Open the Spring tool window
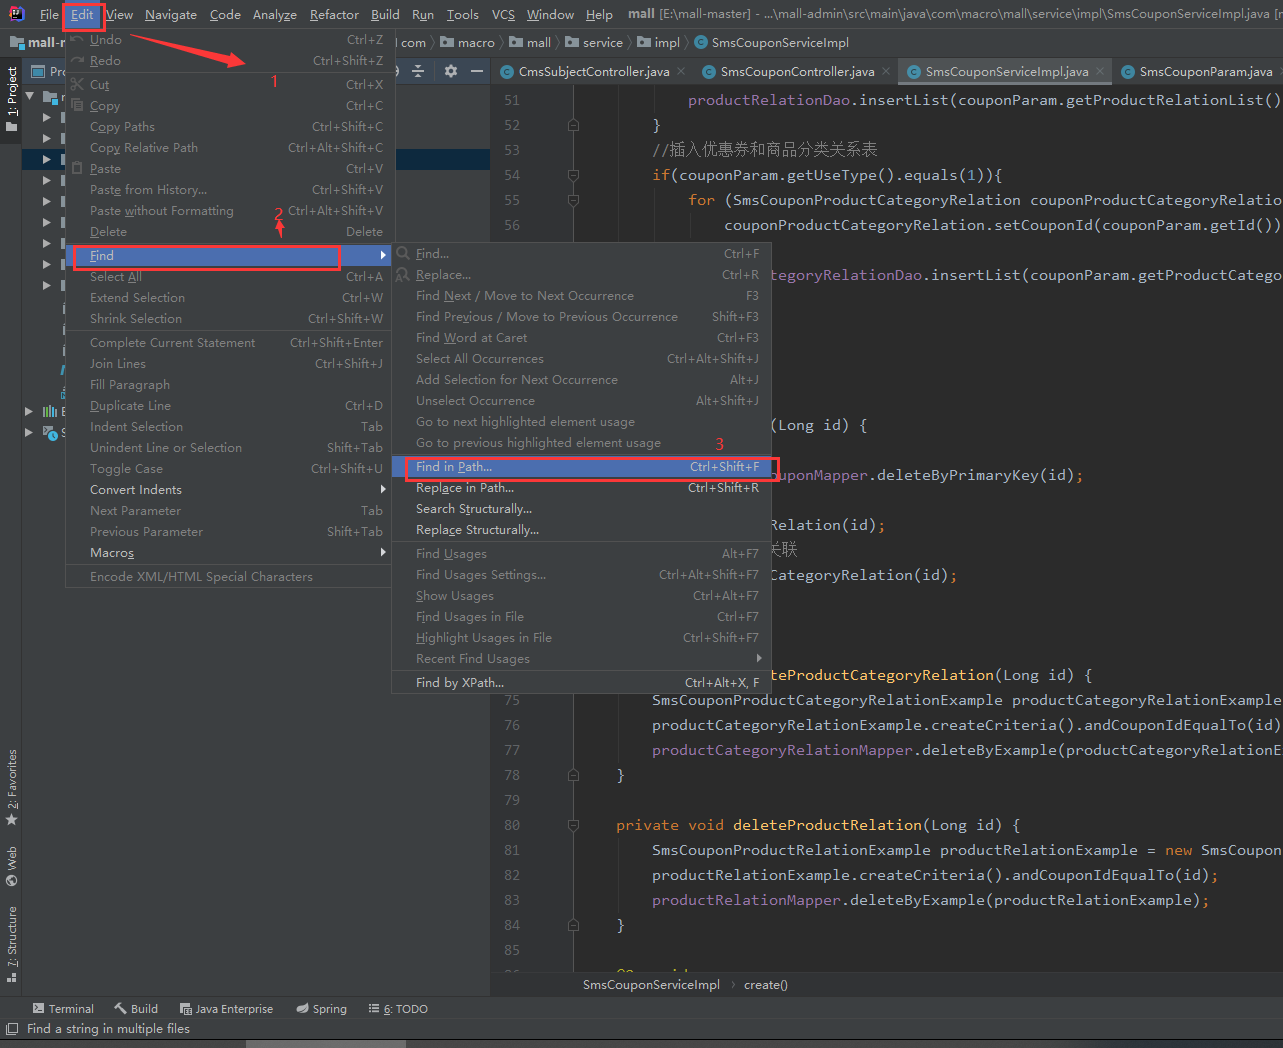The height and width of the screenshot is (1048, 1283). coord(322,1009)
